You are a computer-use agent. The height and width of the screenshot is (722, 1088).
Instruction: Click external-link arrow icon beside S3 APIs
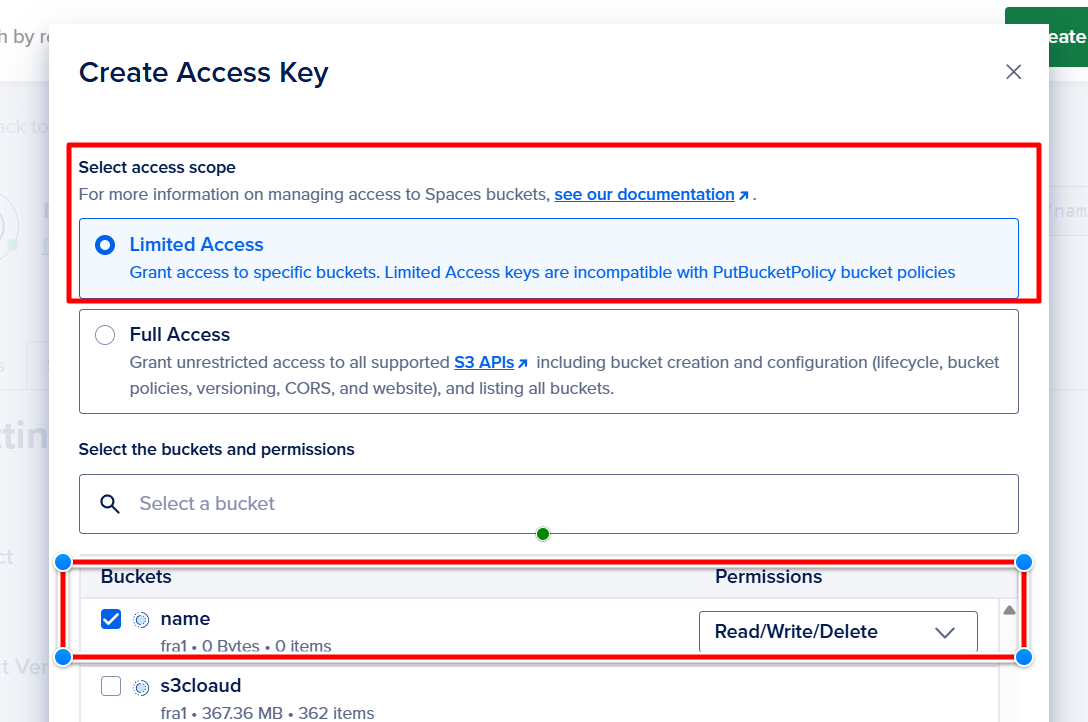522,363
